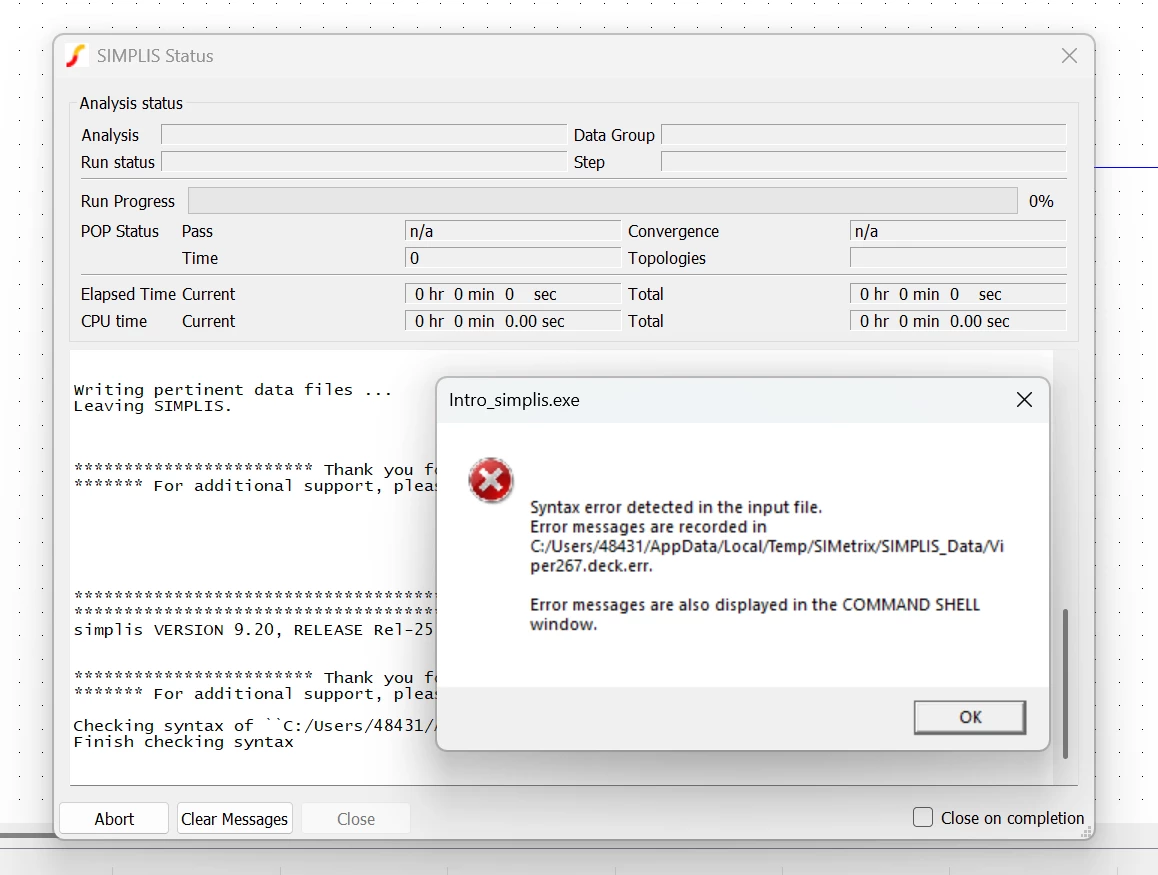Screen dimensions: 1158x875
Task: Click 'Writing pertinent data files ...' log line
Action: tap(233, 390)
